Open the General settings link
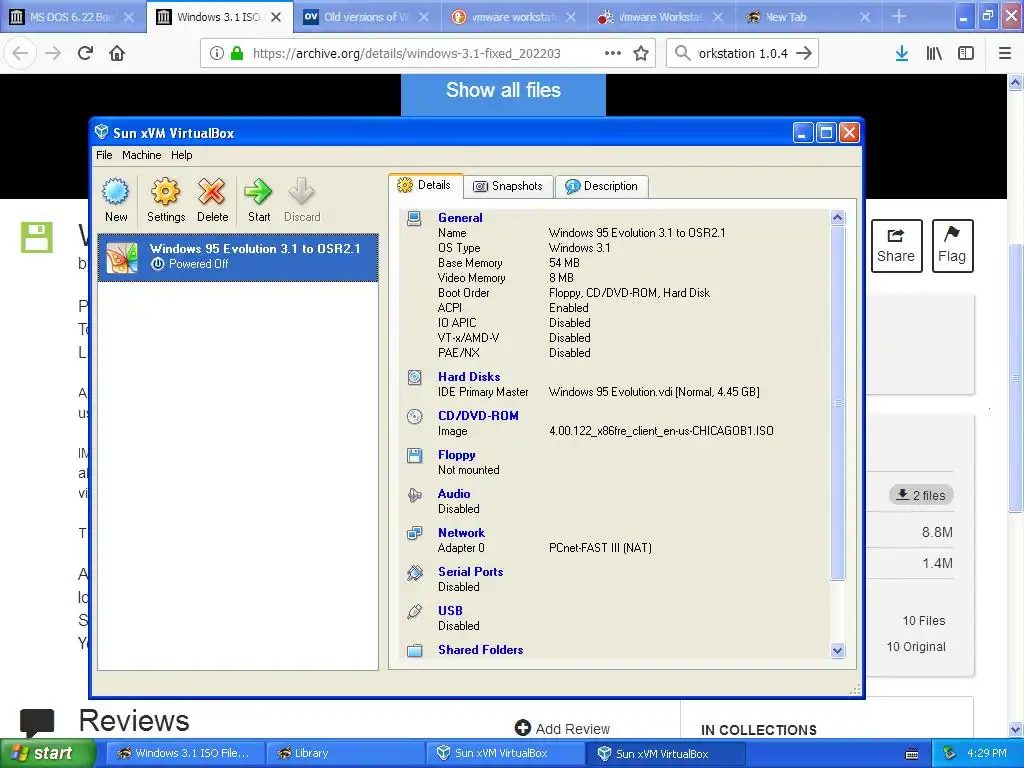Image resolution: width=1024 pixels, height=768 pixels. click(460, 218)
